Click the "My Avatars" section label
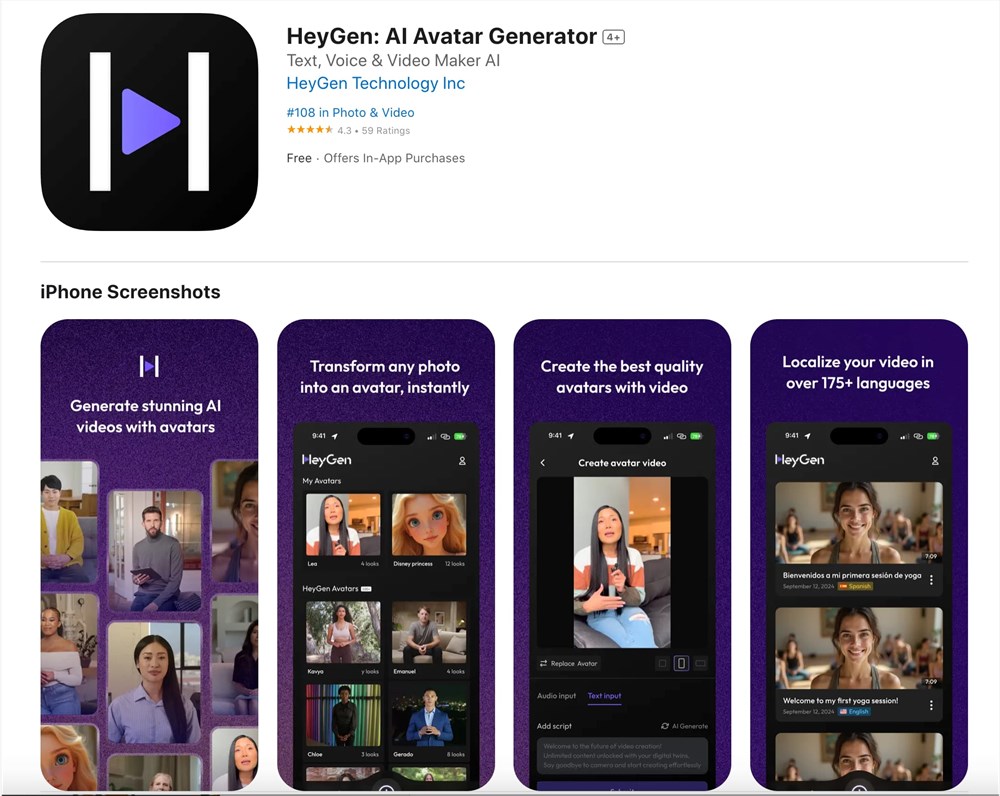 (321, 481)
